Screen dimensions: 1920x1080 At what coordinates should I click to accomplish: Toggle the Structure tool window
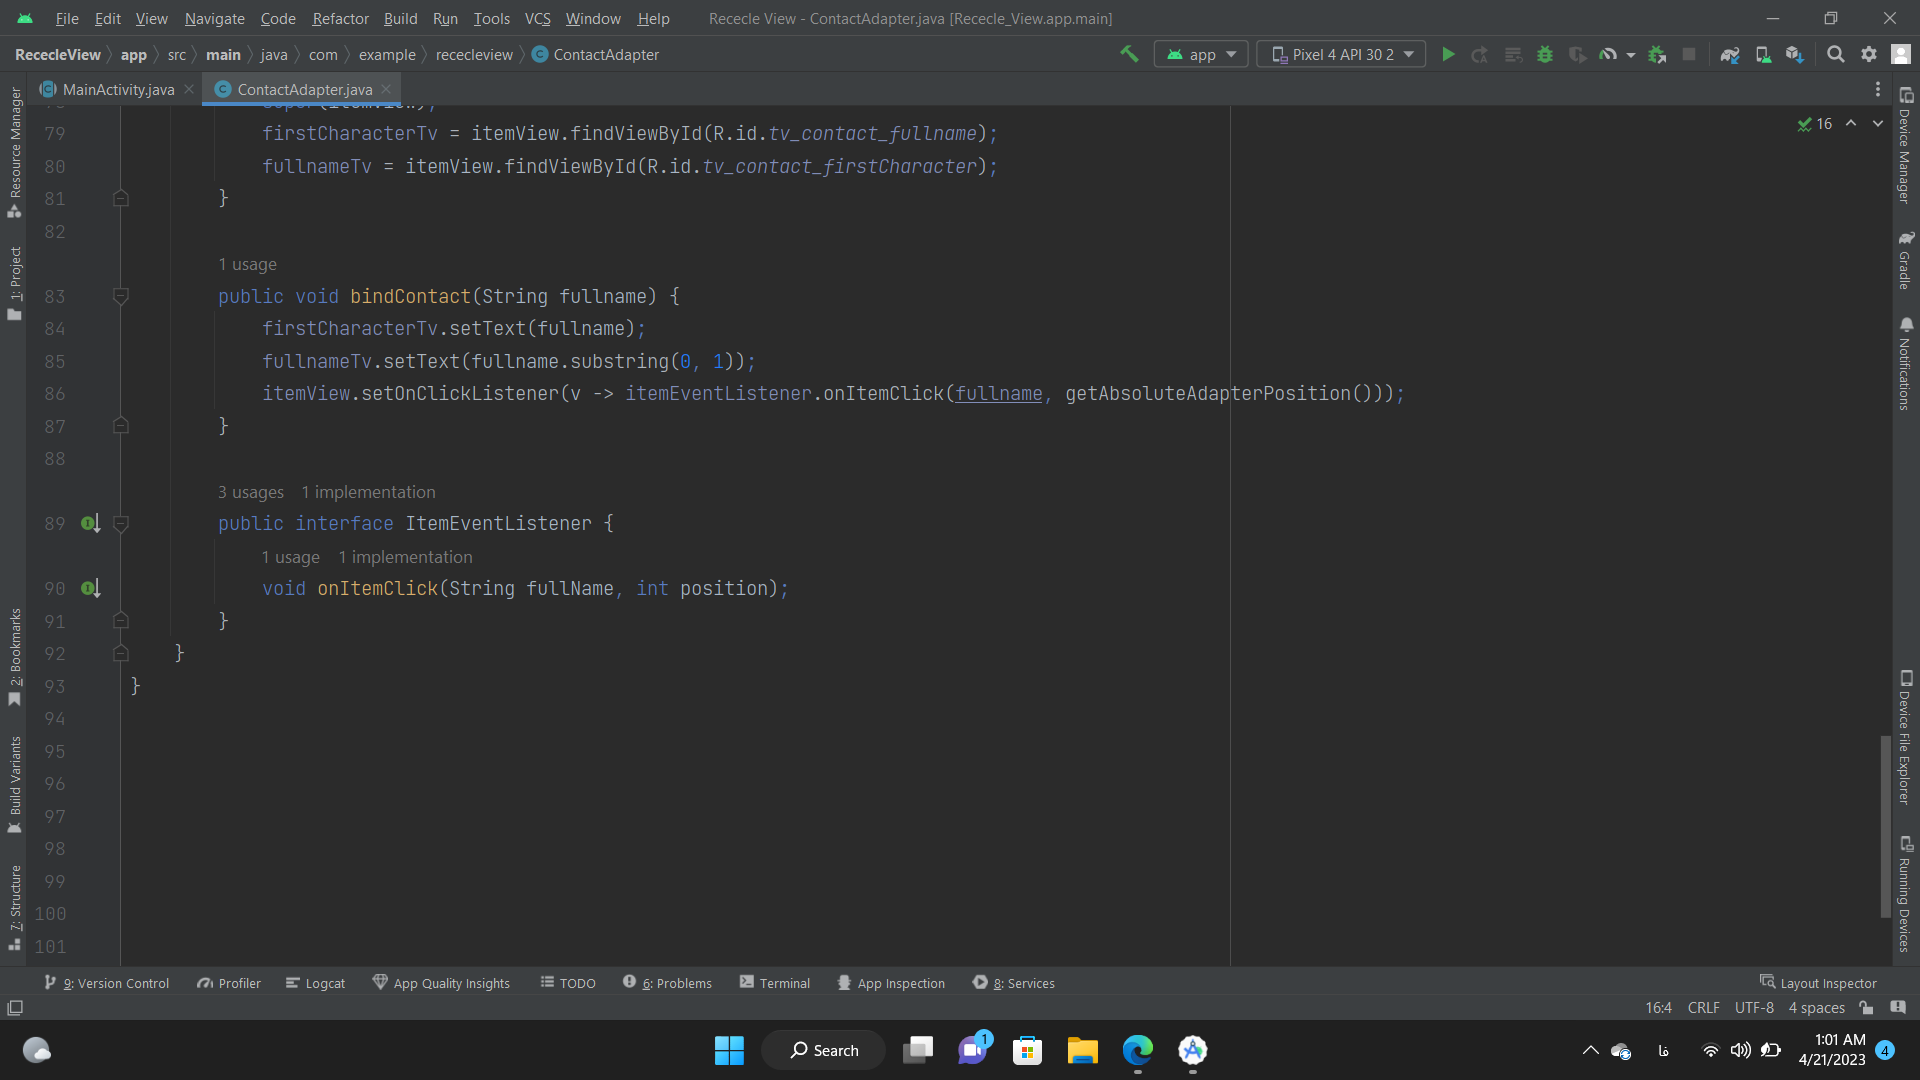coord(14,908)
